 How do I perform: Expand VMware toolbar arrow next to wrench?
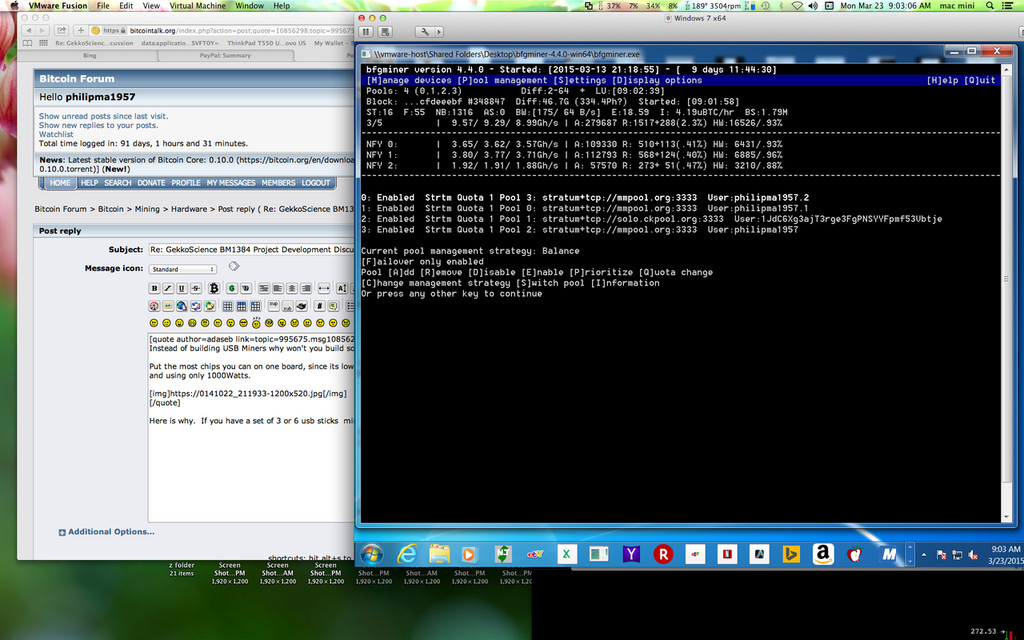coord(439,31)
